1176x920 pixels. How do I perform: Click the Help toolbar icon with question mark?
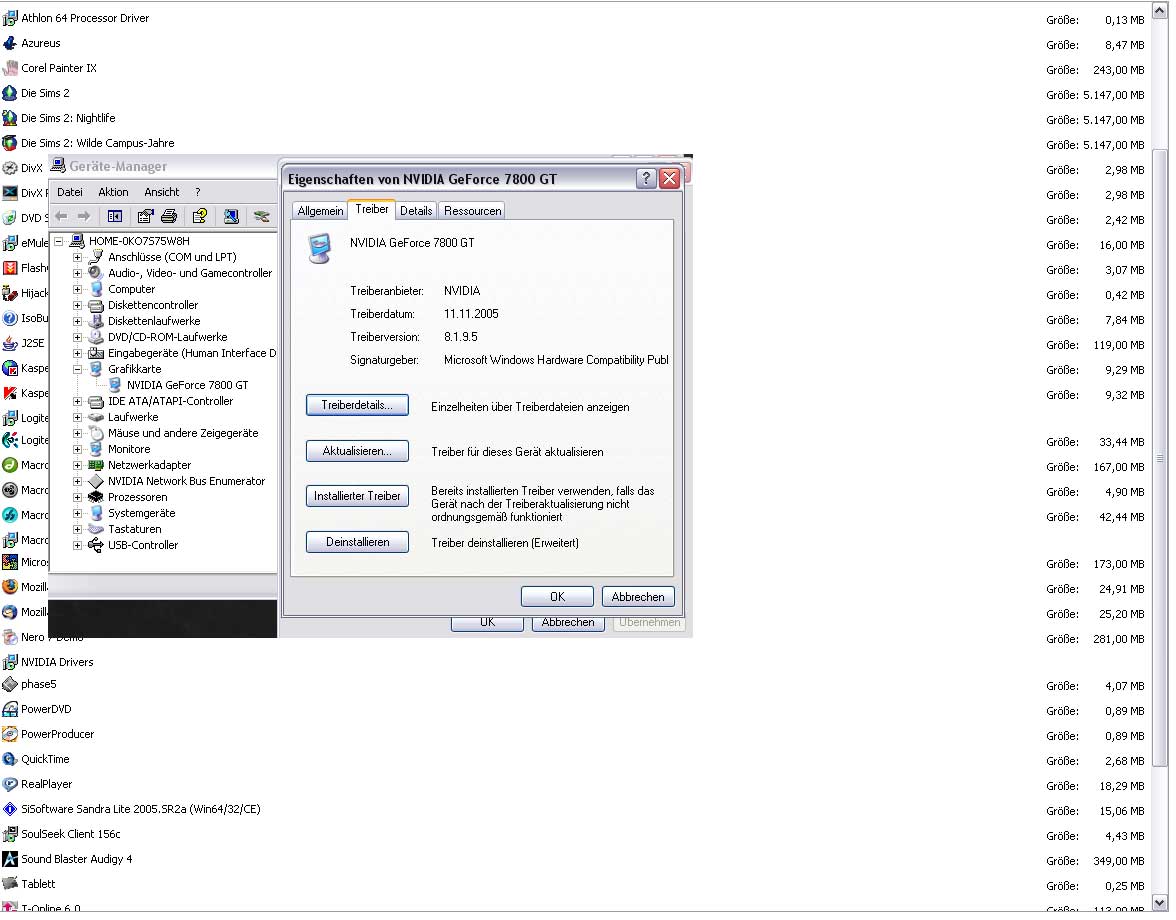(x=200, y=217)
